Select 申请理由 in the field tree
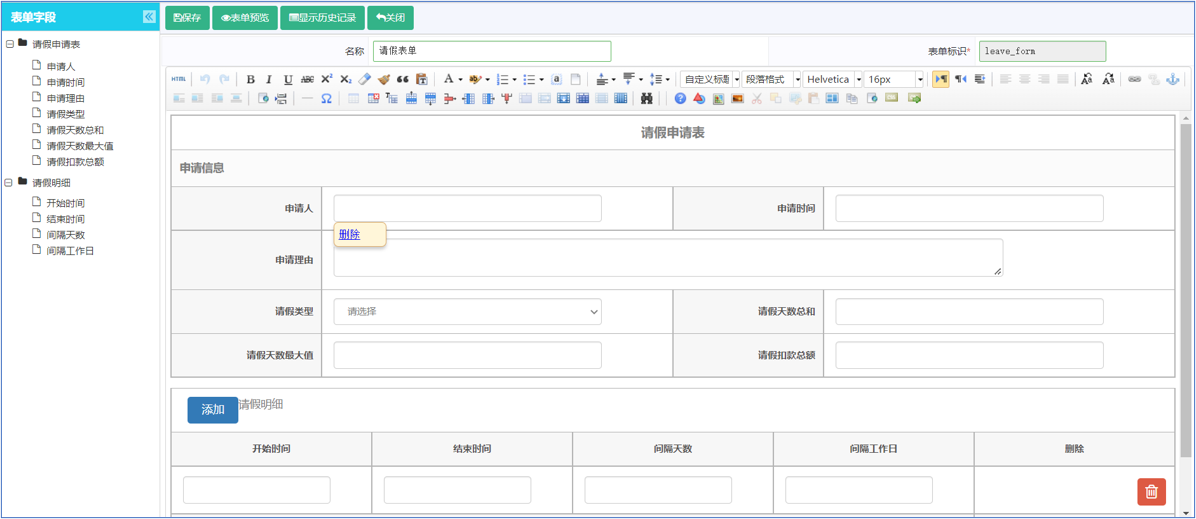 point(65,98)
